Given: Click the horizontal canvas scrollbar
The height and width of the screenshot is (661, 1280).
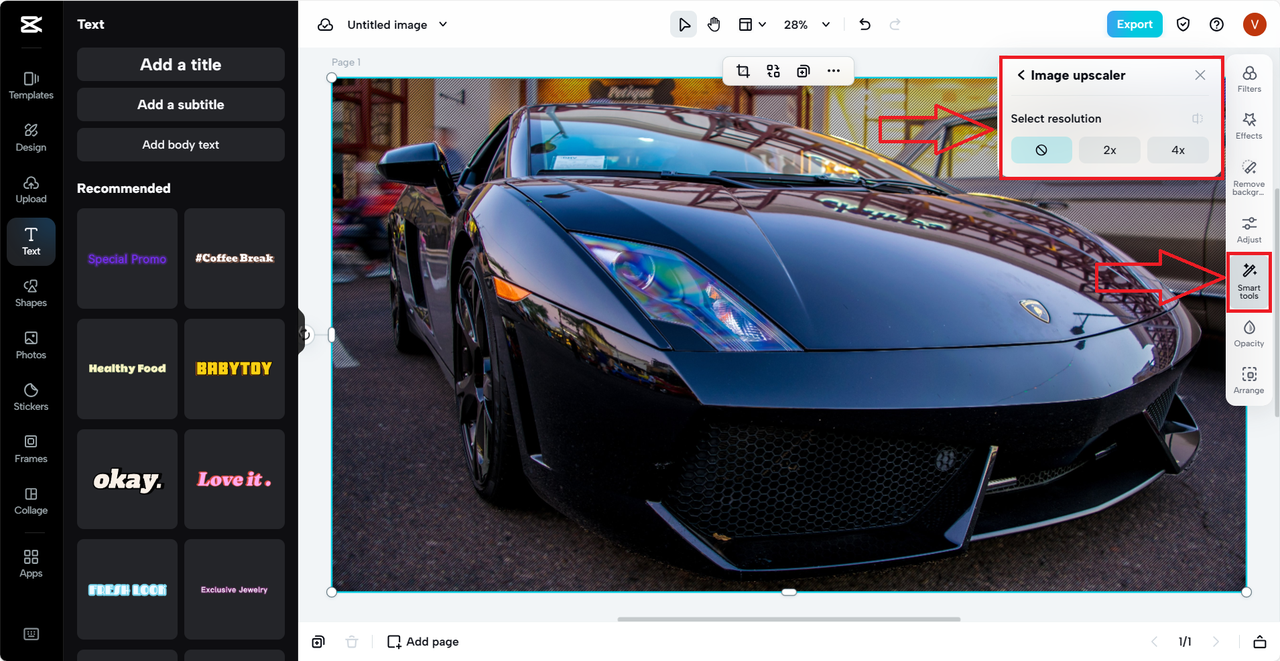Looking at the screenshot, I should [x=789, y=619].
